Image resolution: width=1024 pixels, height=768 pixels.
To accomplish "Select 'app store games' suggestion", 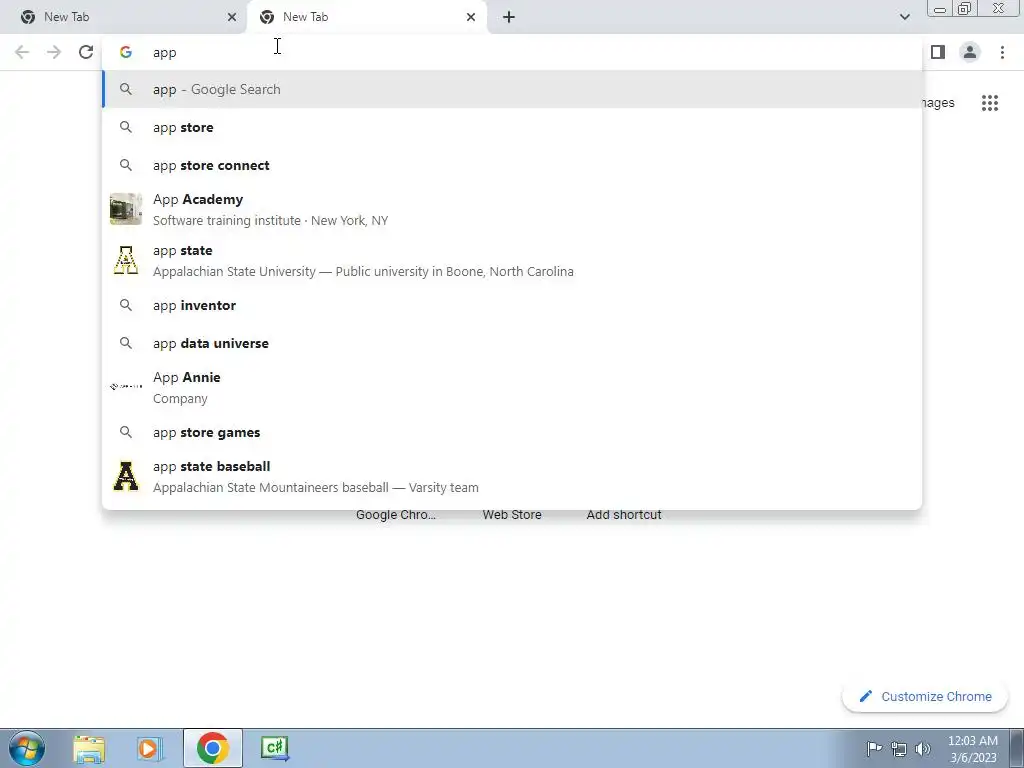I will tap(512, 432).
